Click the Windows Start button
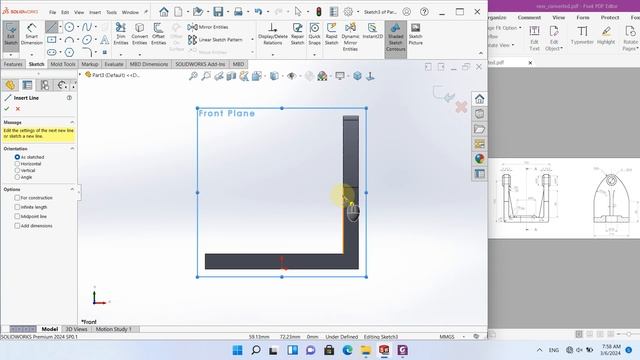 238,350
